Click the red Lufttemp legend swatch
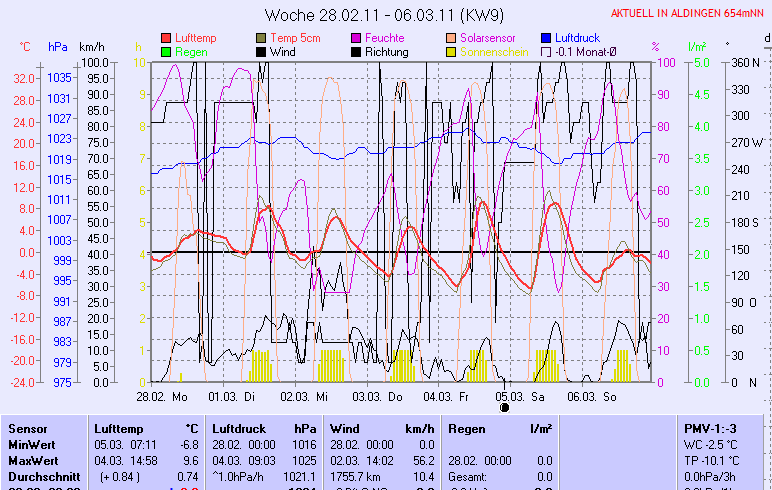The height and width of the screenshot is (490, 772). click(166, 38)
